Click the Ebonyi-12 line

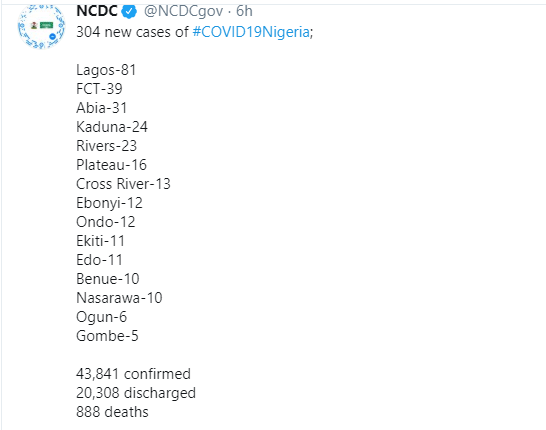click(109, 203)
